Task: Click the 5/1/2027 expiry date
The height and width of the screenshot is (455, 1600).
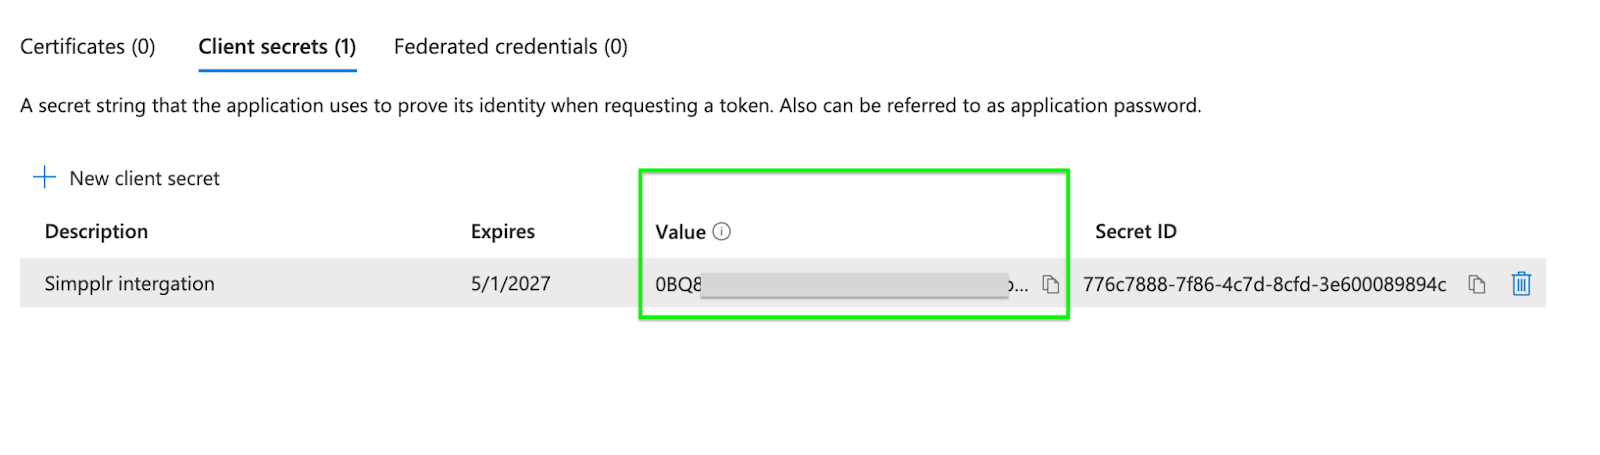Action: [511, 284]
